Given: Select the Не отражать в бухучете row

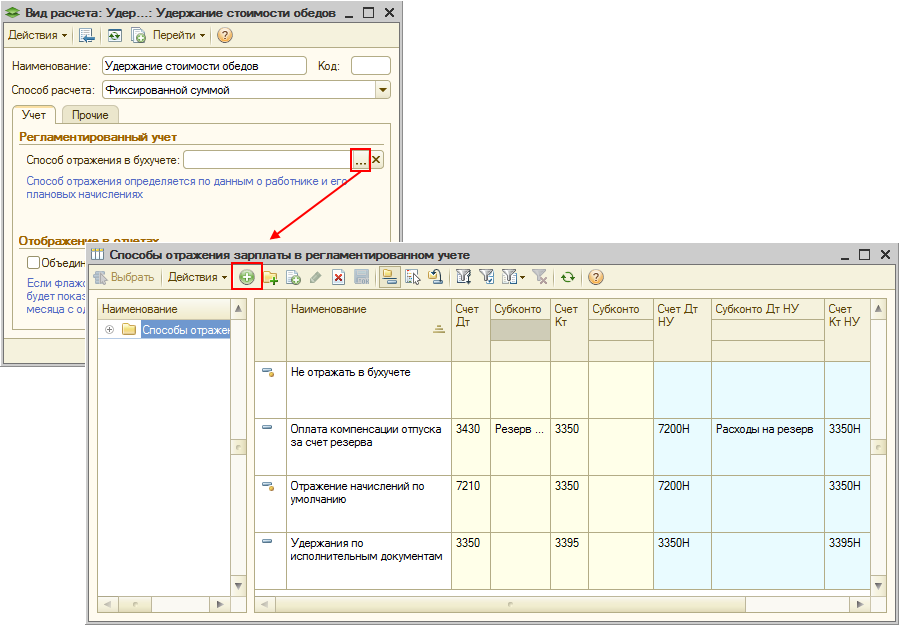Looking at the screenshot, I should 350,373.
